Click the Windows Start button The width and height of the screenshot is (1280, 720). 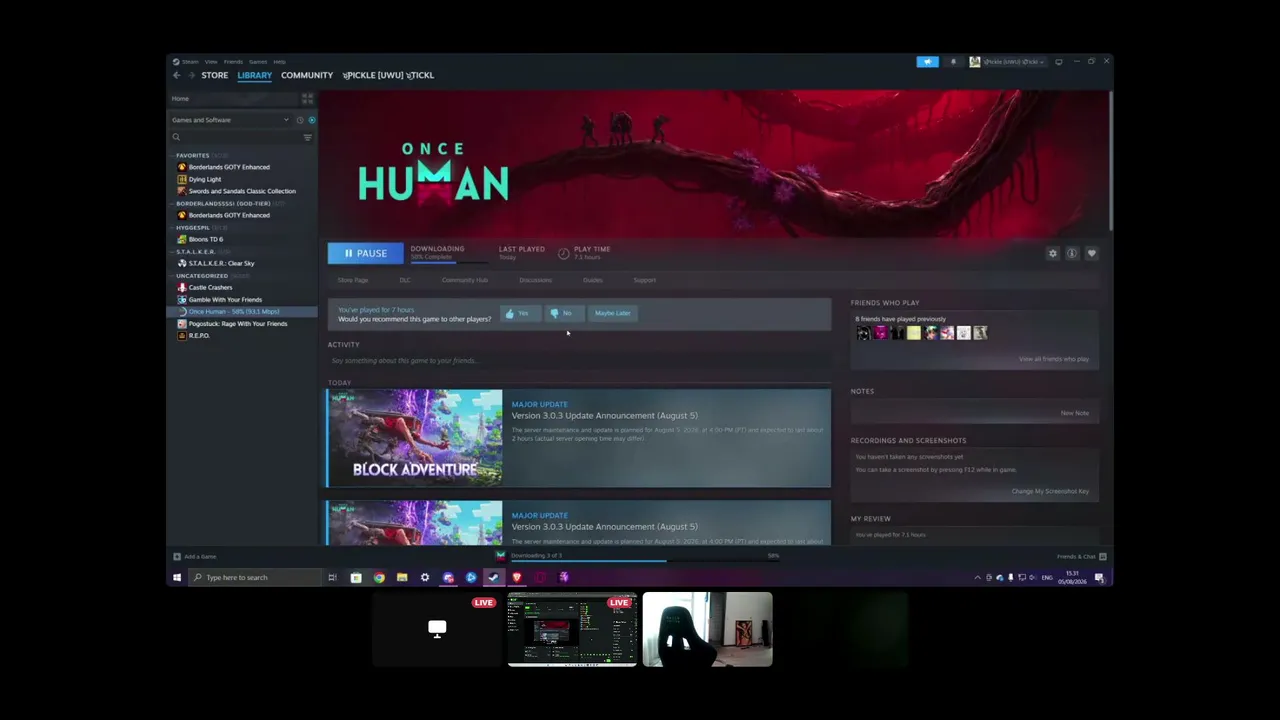click(177, 577)
